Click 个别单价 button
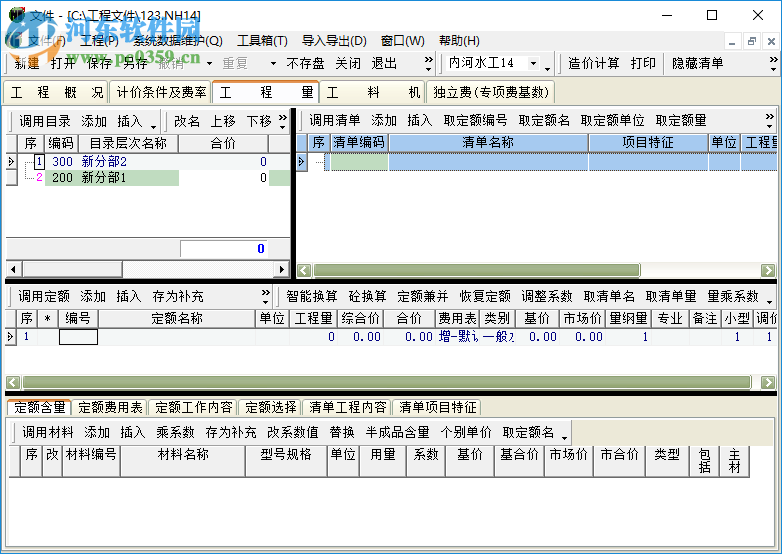Screen dimensions: 782x554 (466, 432)
